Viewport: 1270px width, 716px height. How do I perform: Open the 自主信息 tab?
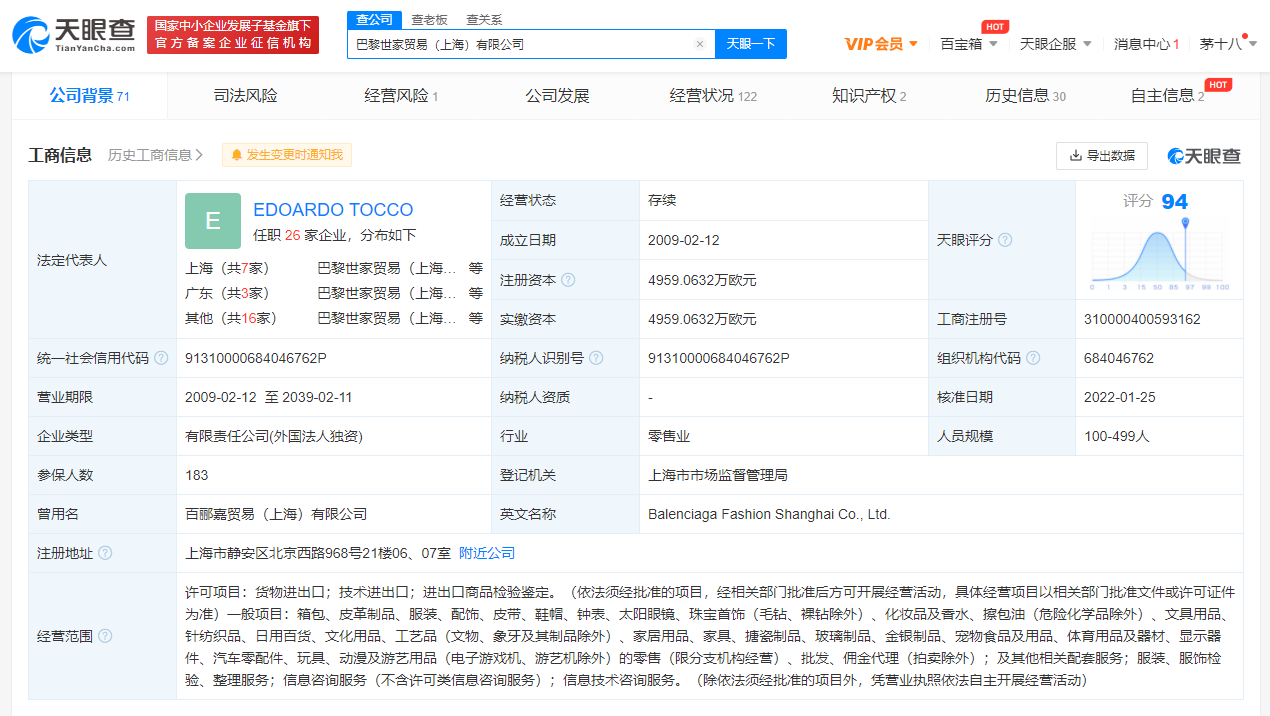(x=1167, y=96)
